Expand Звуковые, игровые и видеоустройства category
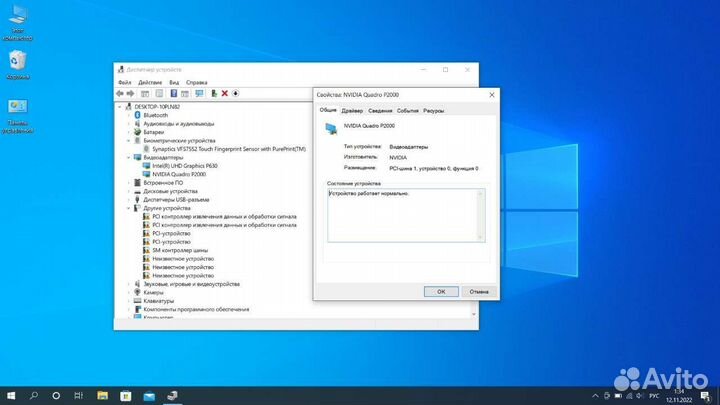 (x=129, y=284)
